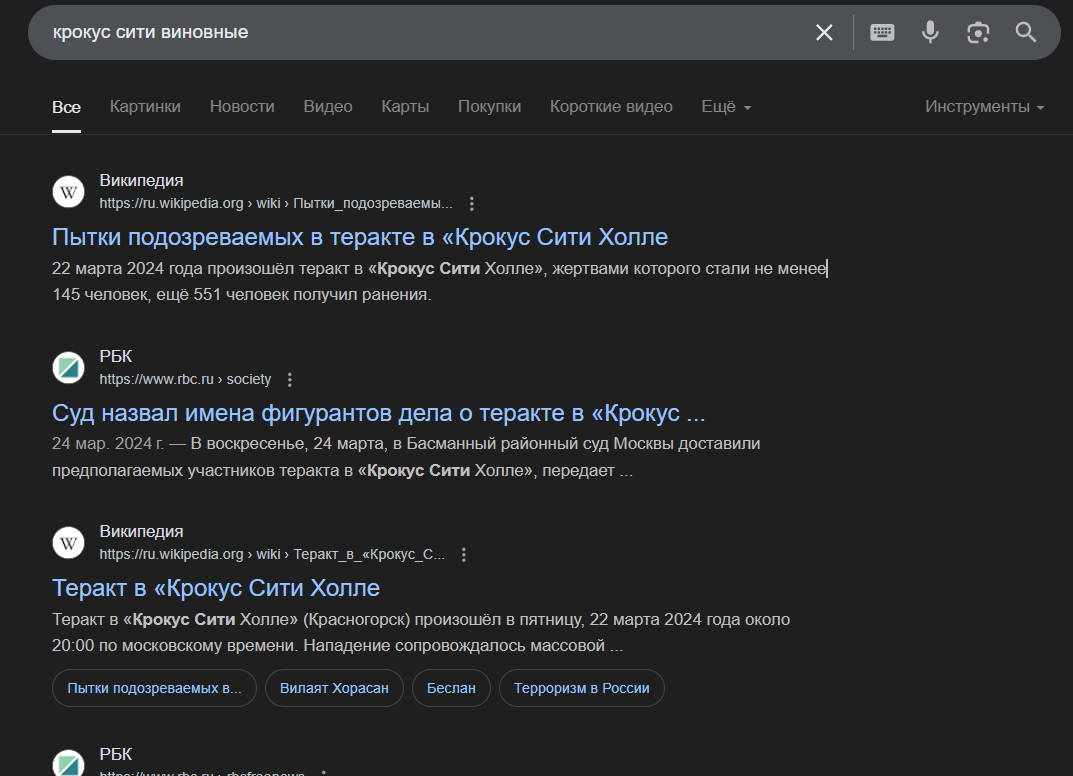The width and height of the screenshot is (1073, 776).
Task: Click the Терроризм в России chip
Action: point(582,688)
